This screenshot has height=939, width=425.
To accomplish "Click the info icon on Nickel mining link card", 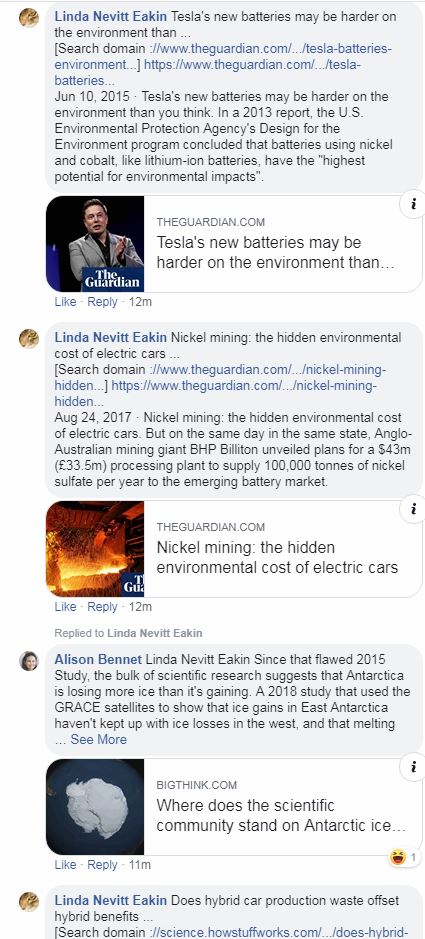I will [414, 510].
